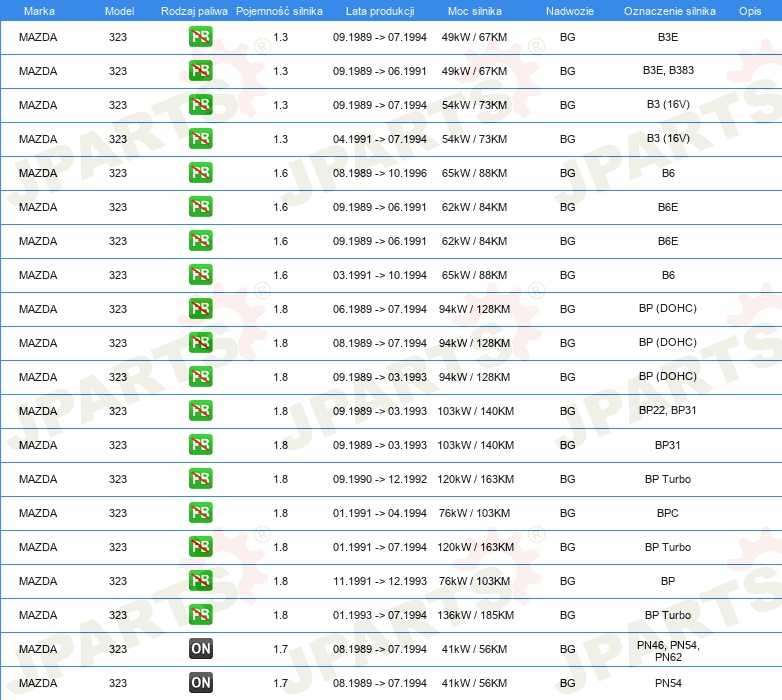This screenshot has height=700, width=782.
Task: Select the BP Turbo code in the 136kW row
Action: [x=668, y=615]
